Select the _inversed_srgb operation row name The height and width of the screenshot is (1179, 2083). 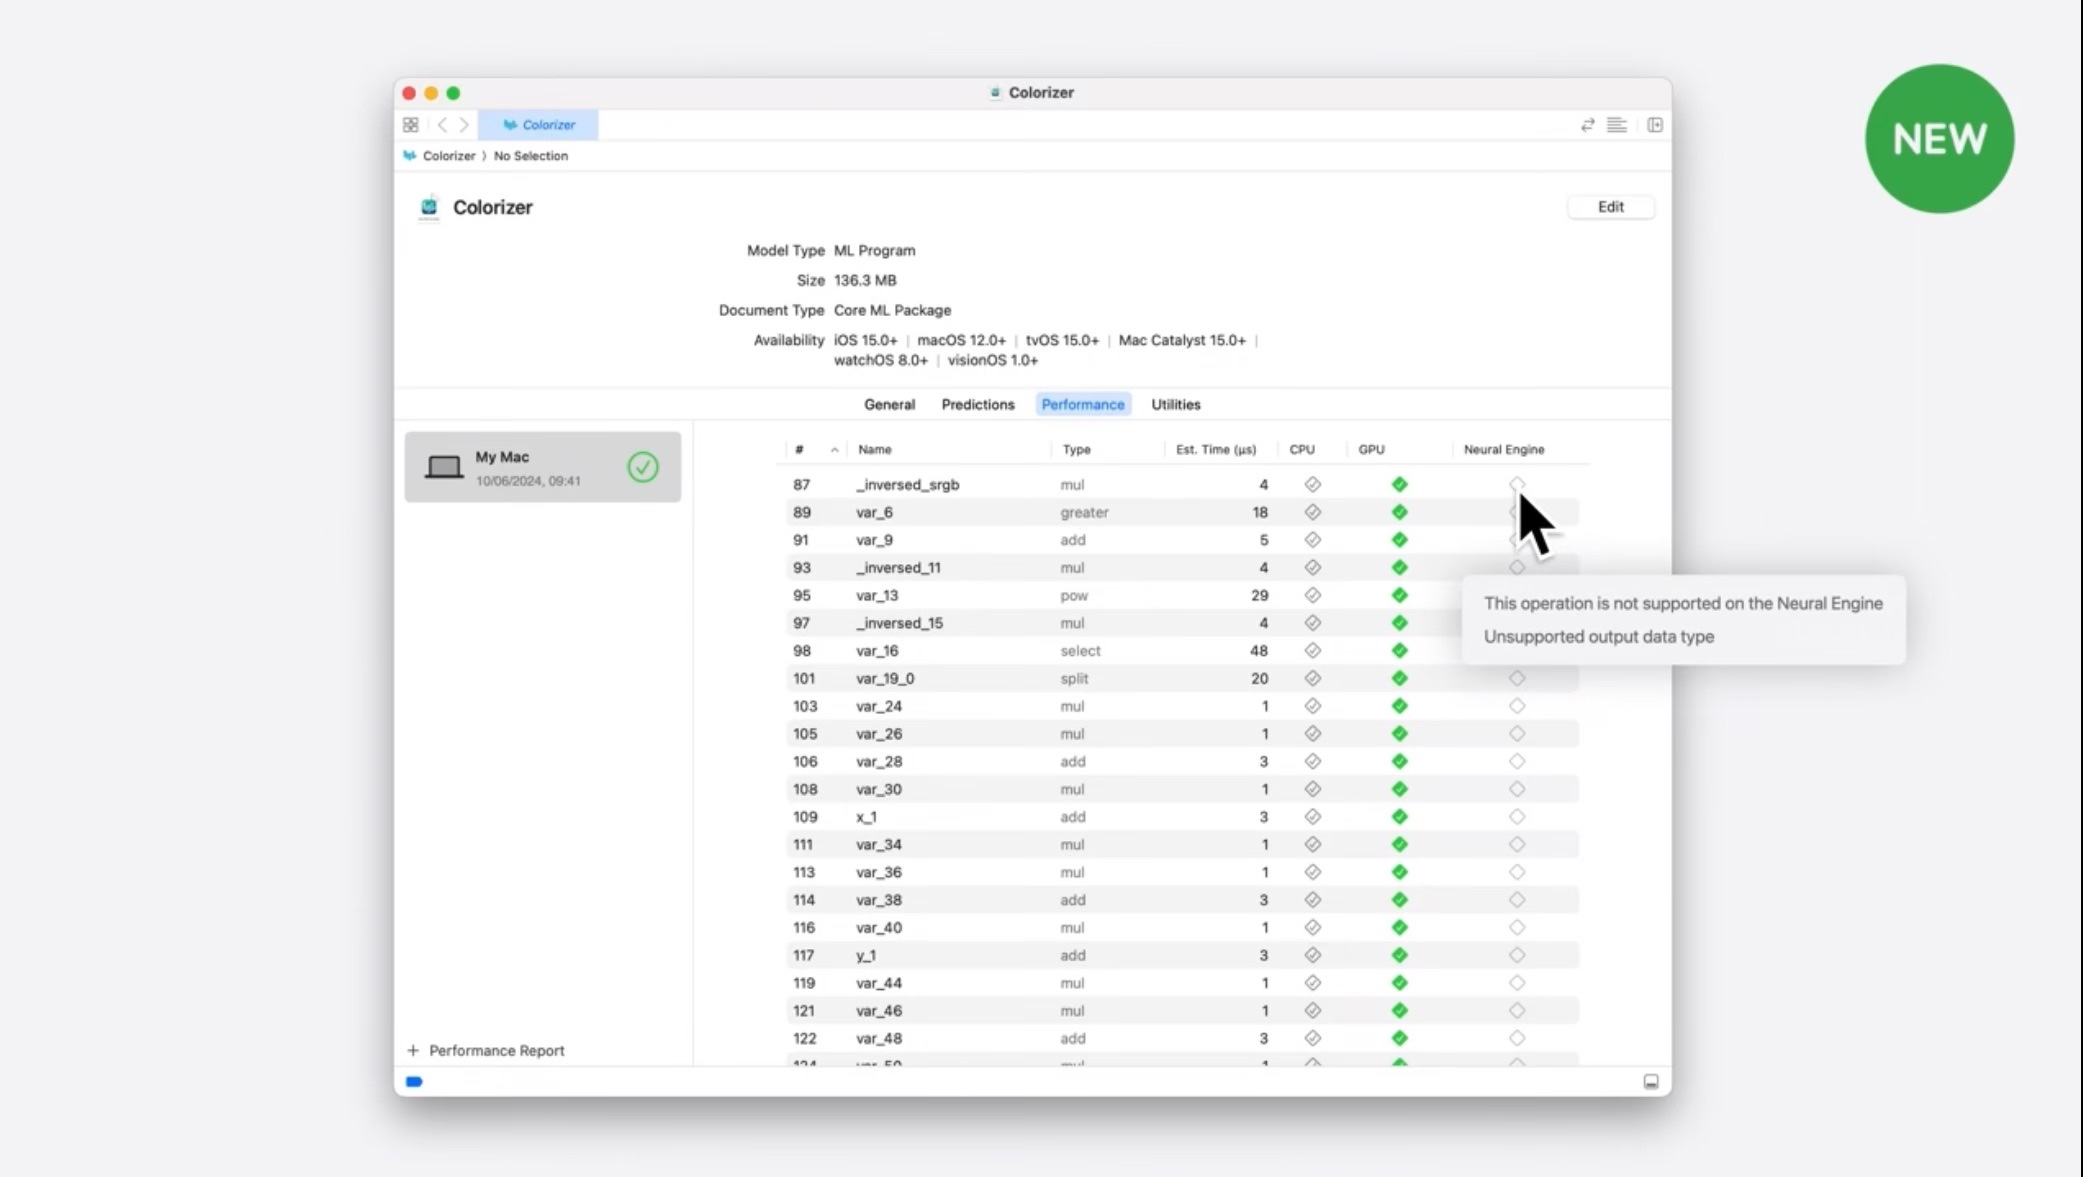coord(907,485)
